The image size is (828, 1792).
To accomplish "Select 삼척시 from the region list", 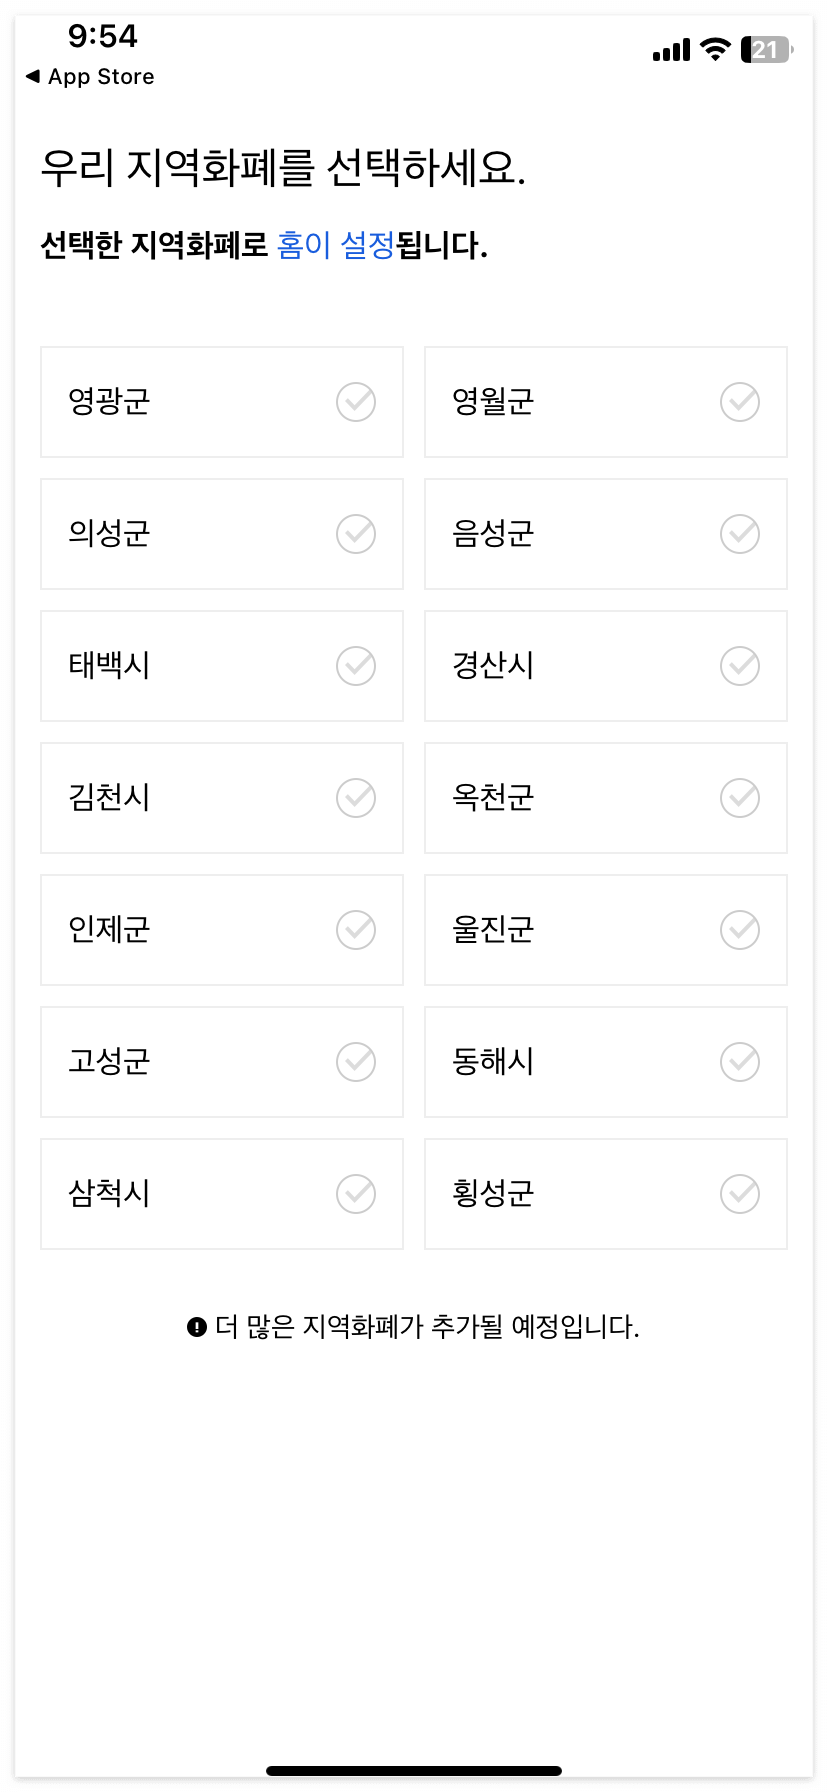I will [221, 1194].
